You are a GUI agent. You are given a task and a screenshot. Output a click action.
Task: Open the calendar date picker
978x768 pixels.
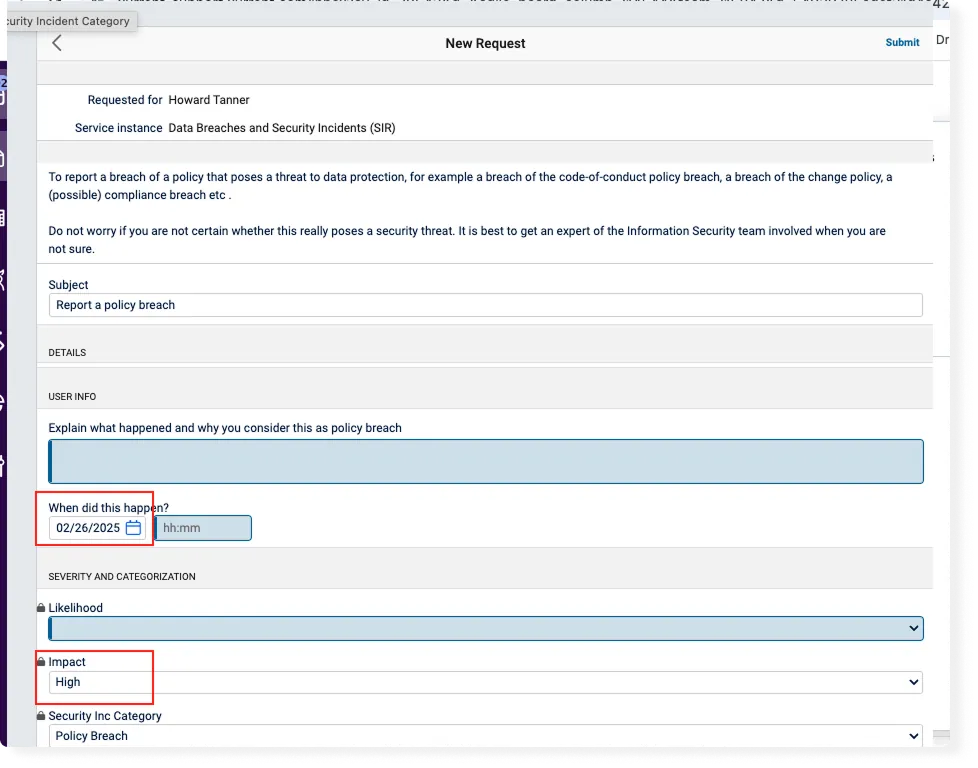pyautogui.click(x=133, y=528)
